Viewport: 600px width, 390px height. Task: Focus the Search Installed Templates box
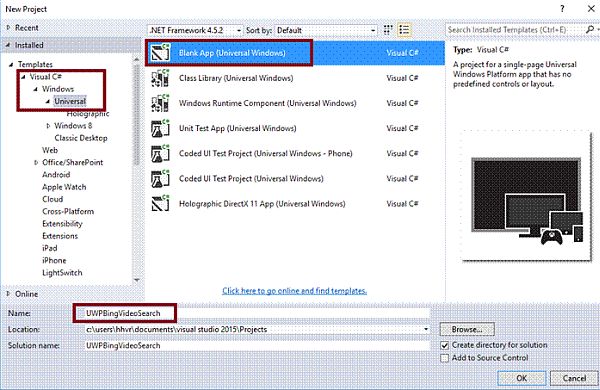(515, 30)
